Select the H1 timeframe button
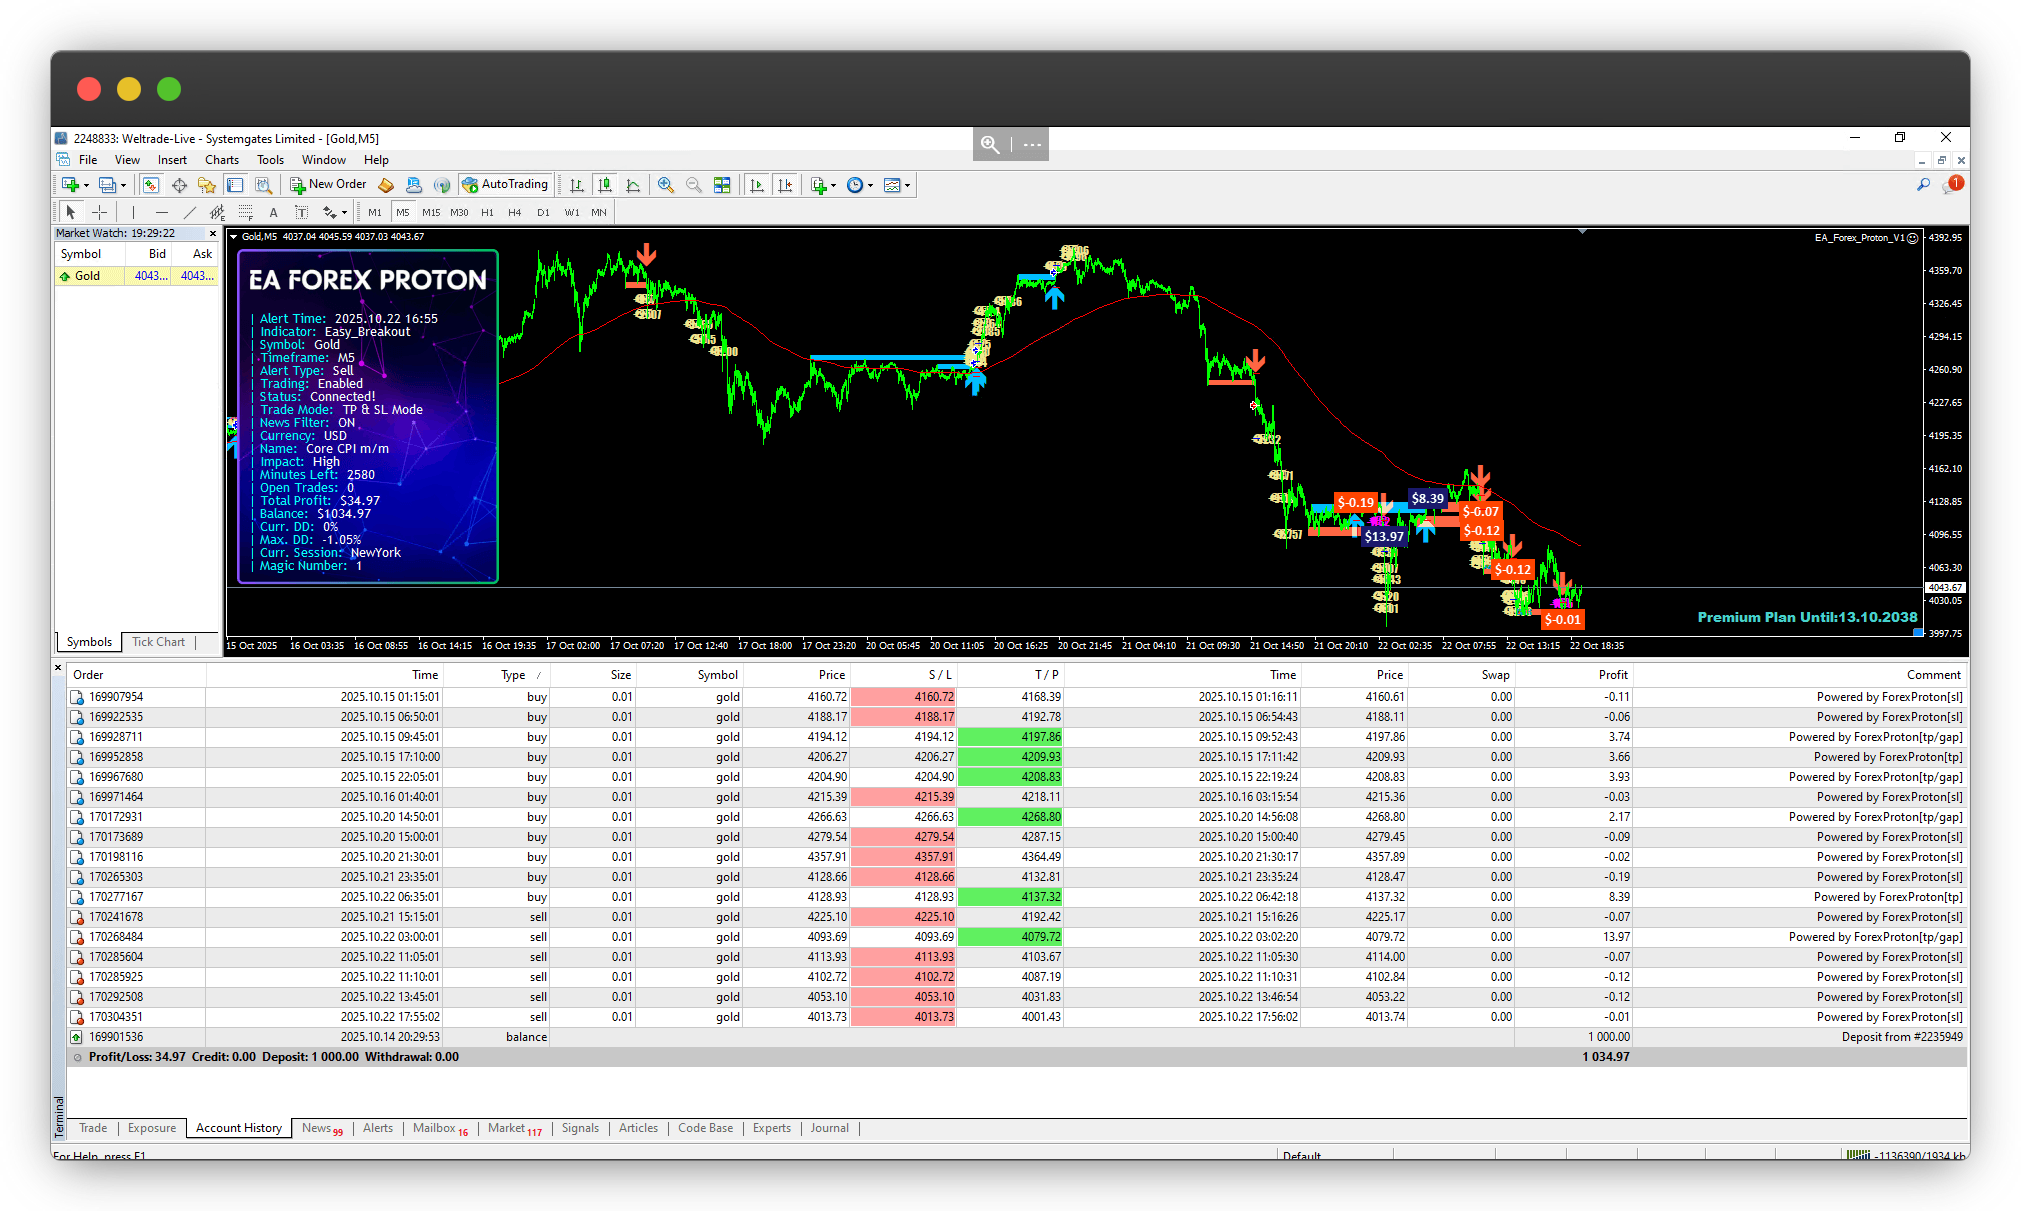The width and height of the screenshot is (2021, 1211). click(487, 212)
